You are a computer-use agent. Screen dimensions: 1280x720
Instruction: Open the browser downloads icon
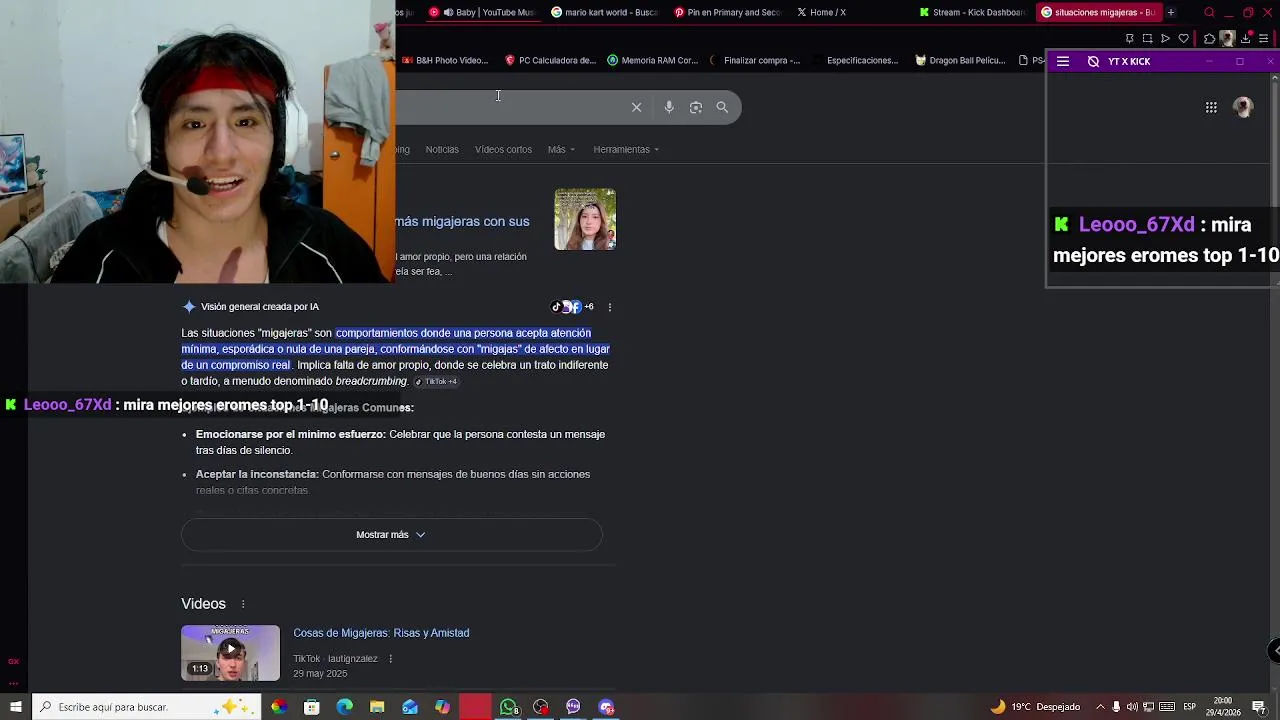1245,39
